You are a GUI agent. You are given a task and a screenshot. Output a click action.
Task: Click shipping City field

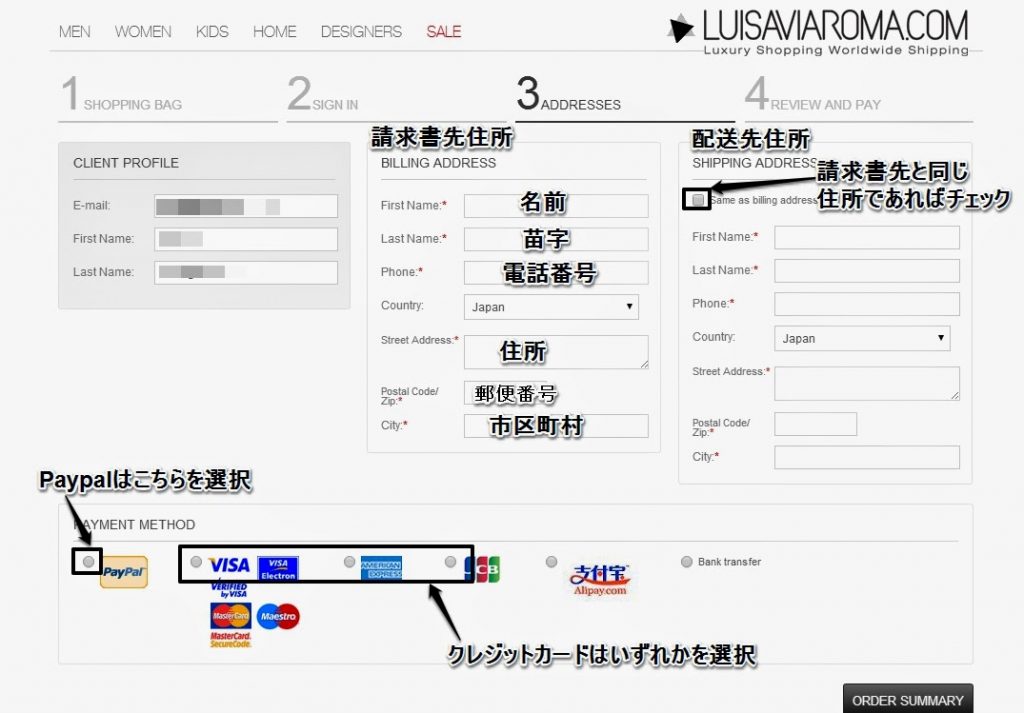[x=867, y=457]
